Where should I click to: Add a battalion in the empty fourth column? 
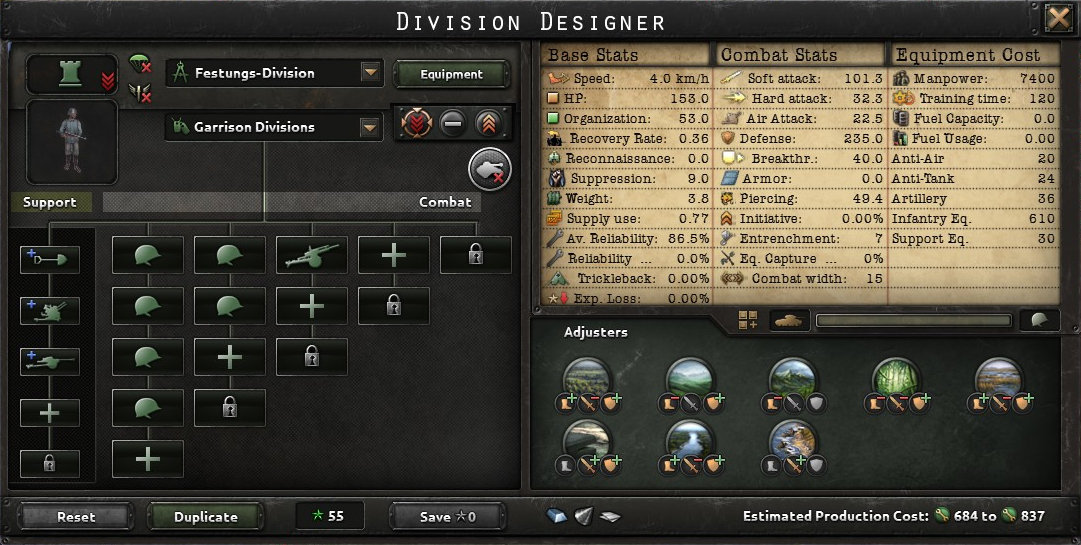coord(394,255)
